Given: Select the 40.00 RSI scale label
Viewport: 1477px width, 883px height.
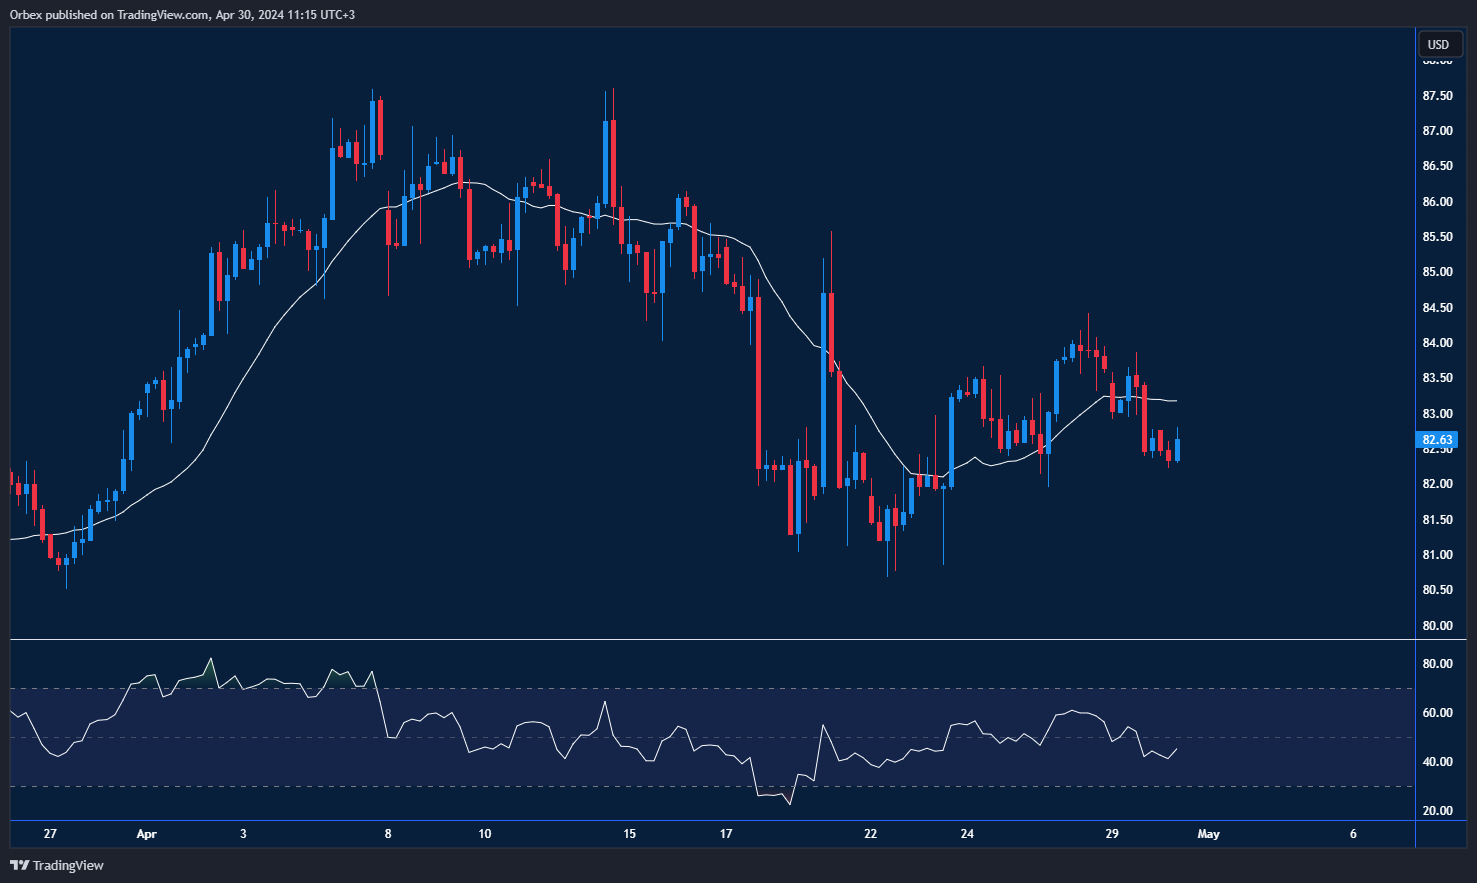Looking at the screenshot, I should pyautogui.click(x=1437, y=762).
